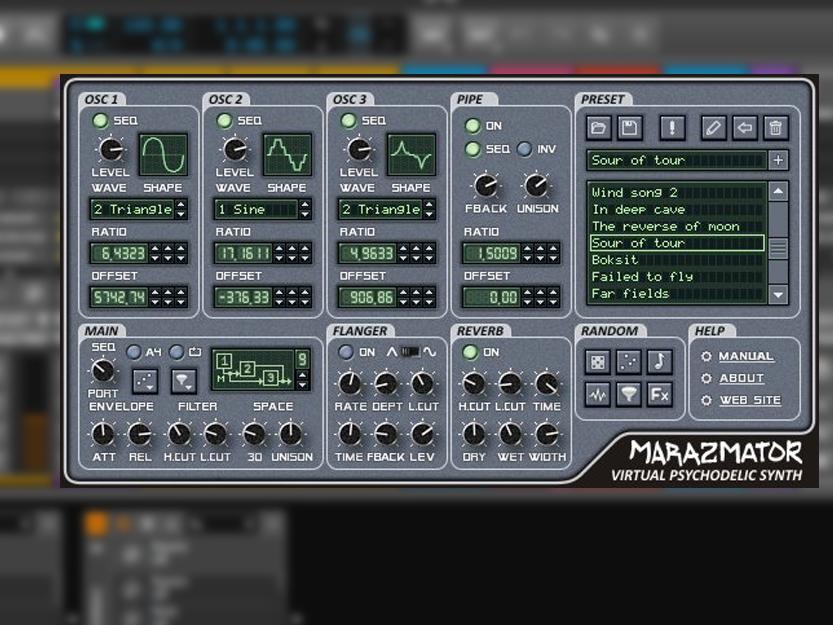This screenshot has height=625, width=833.
Task: Click the funnel filter randomize icon
Action: 628,394
